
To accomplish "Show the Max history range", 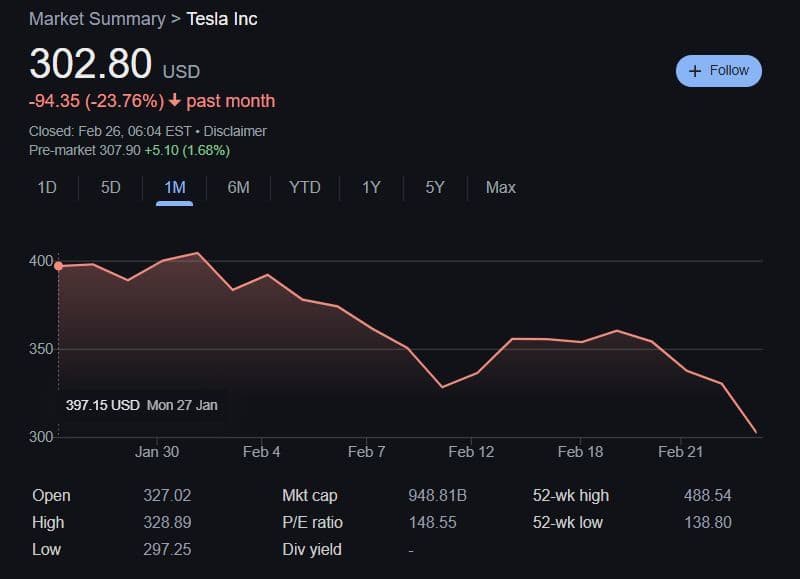I will click(501, 187).
